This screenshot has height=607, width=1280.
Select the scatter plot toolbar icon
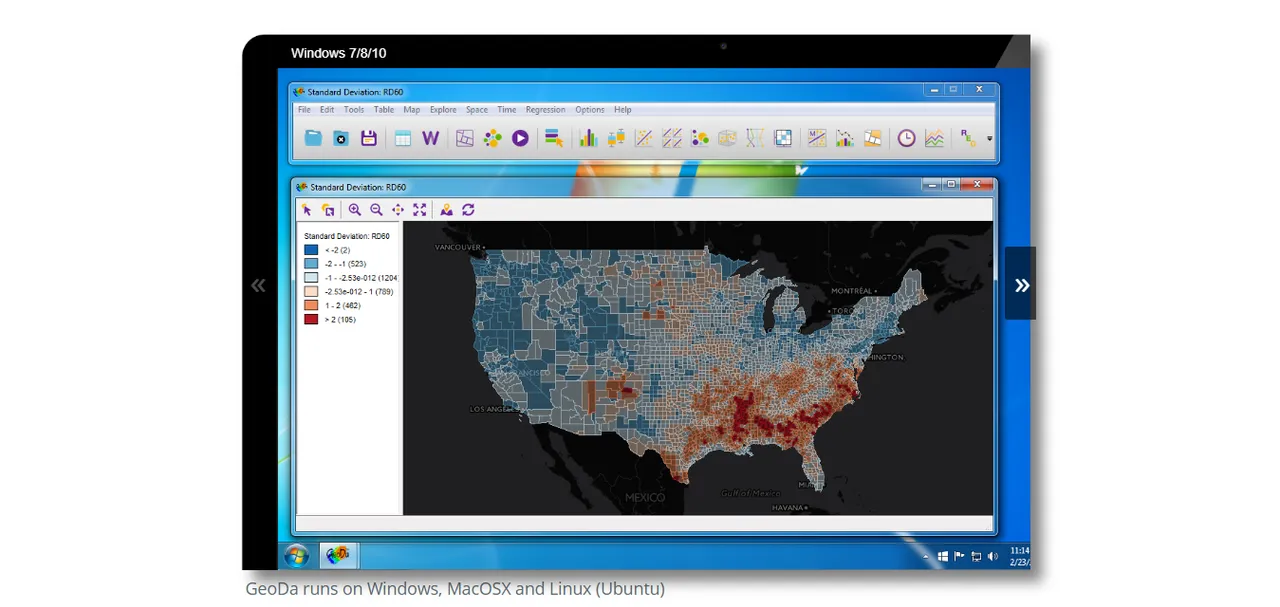(x=644, y=139)
